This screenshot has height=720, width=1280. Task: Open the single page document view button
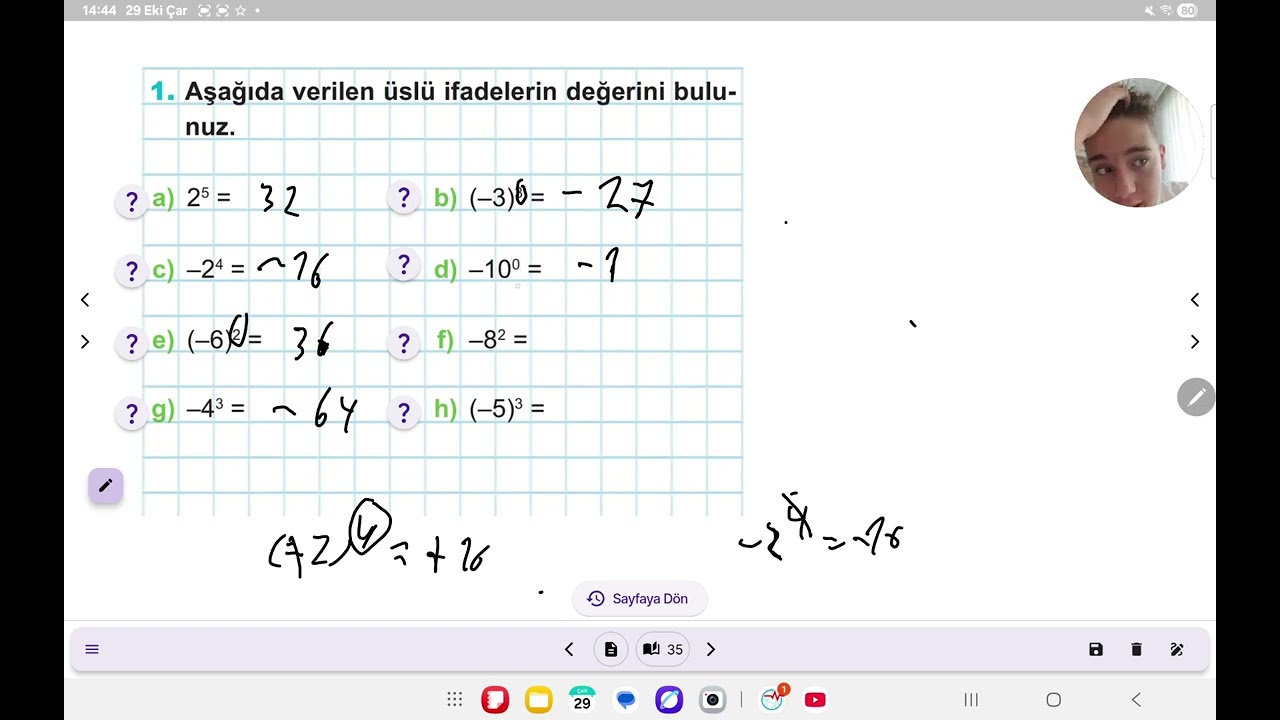611,650
